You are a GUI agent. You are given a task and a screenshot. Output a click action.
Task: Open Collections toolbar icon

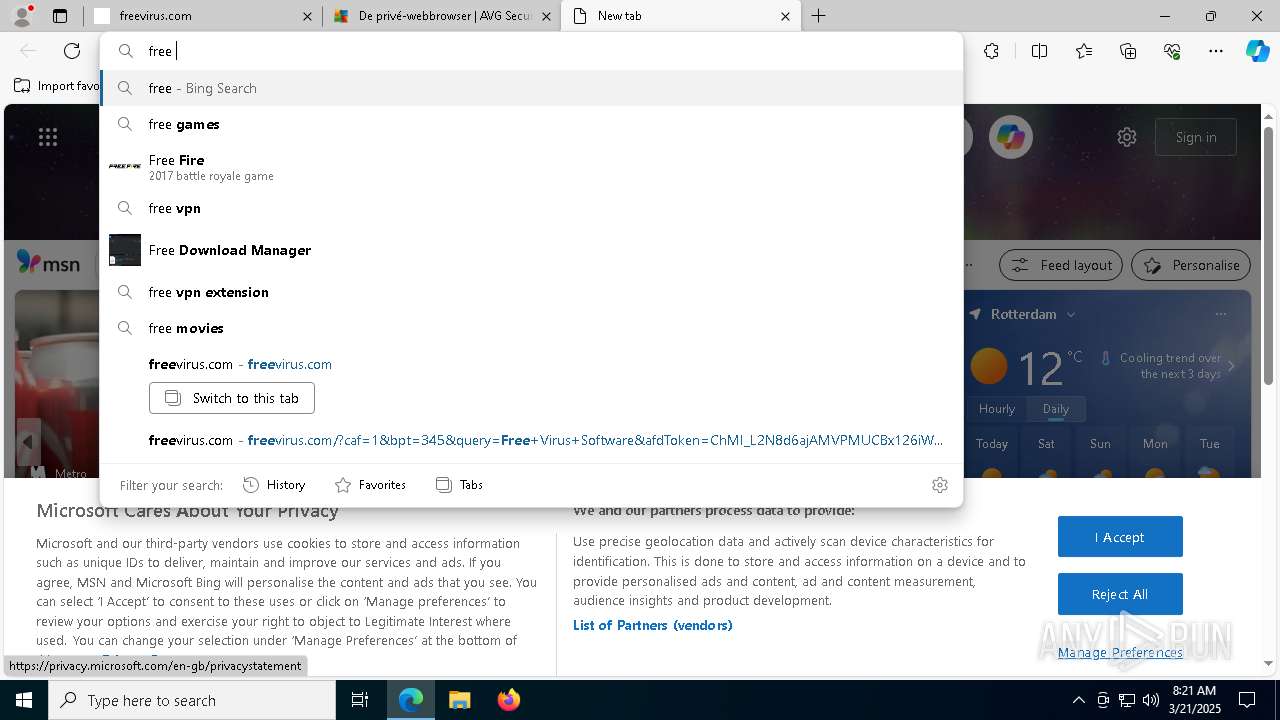click(x=1128, y=51)
